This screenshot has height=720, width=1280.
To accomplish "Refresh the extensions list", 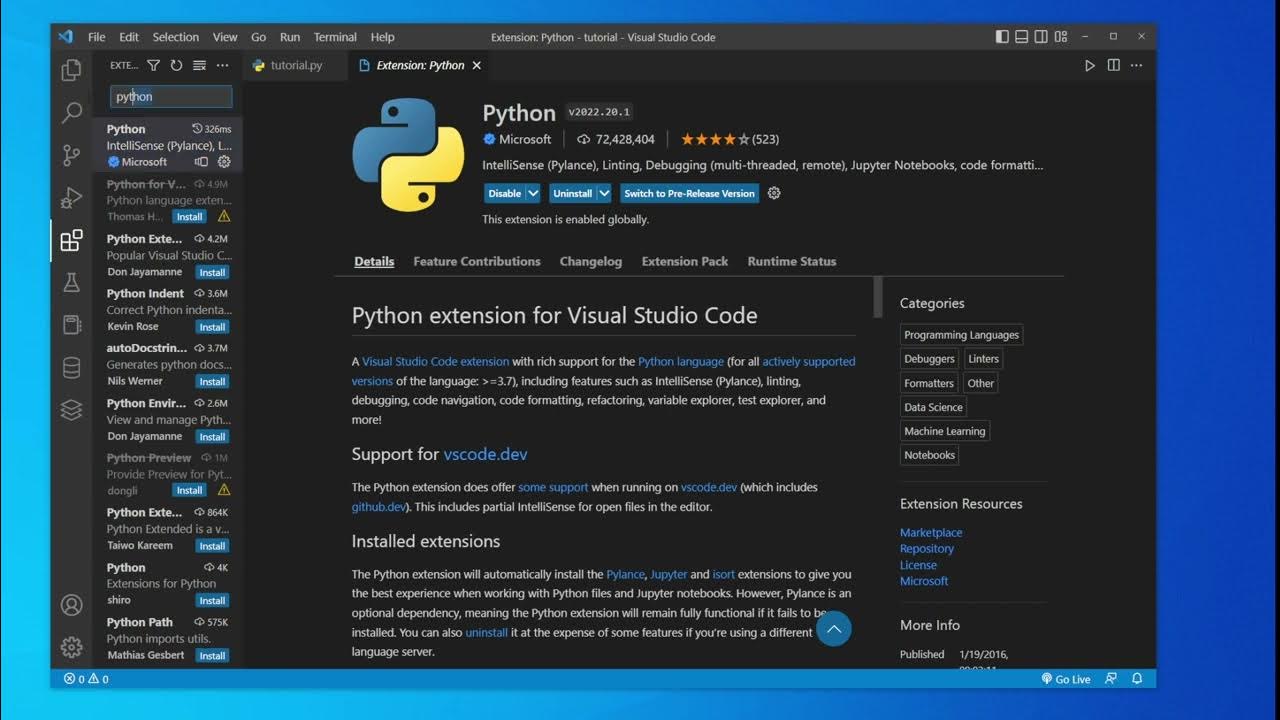I will pos(176,65).
